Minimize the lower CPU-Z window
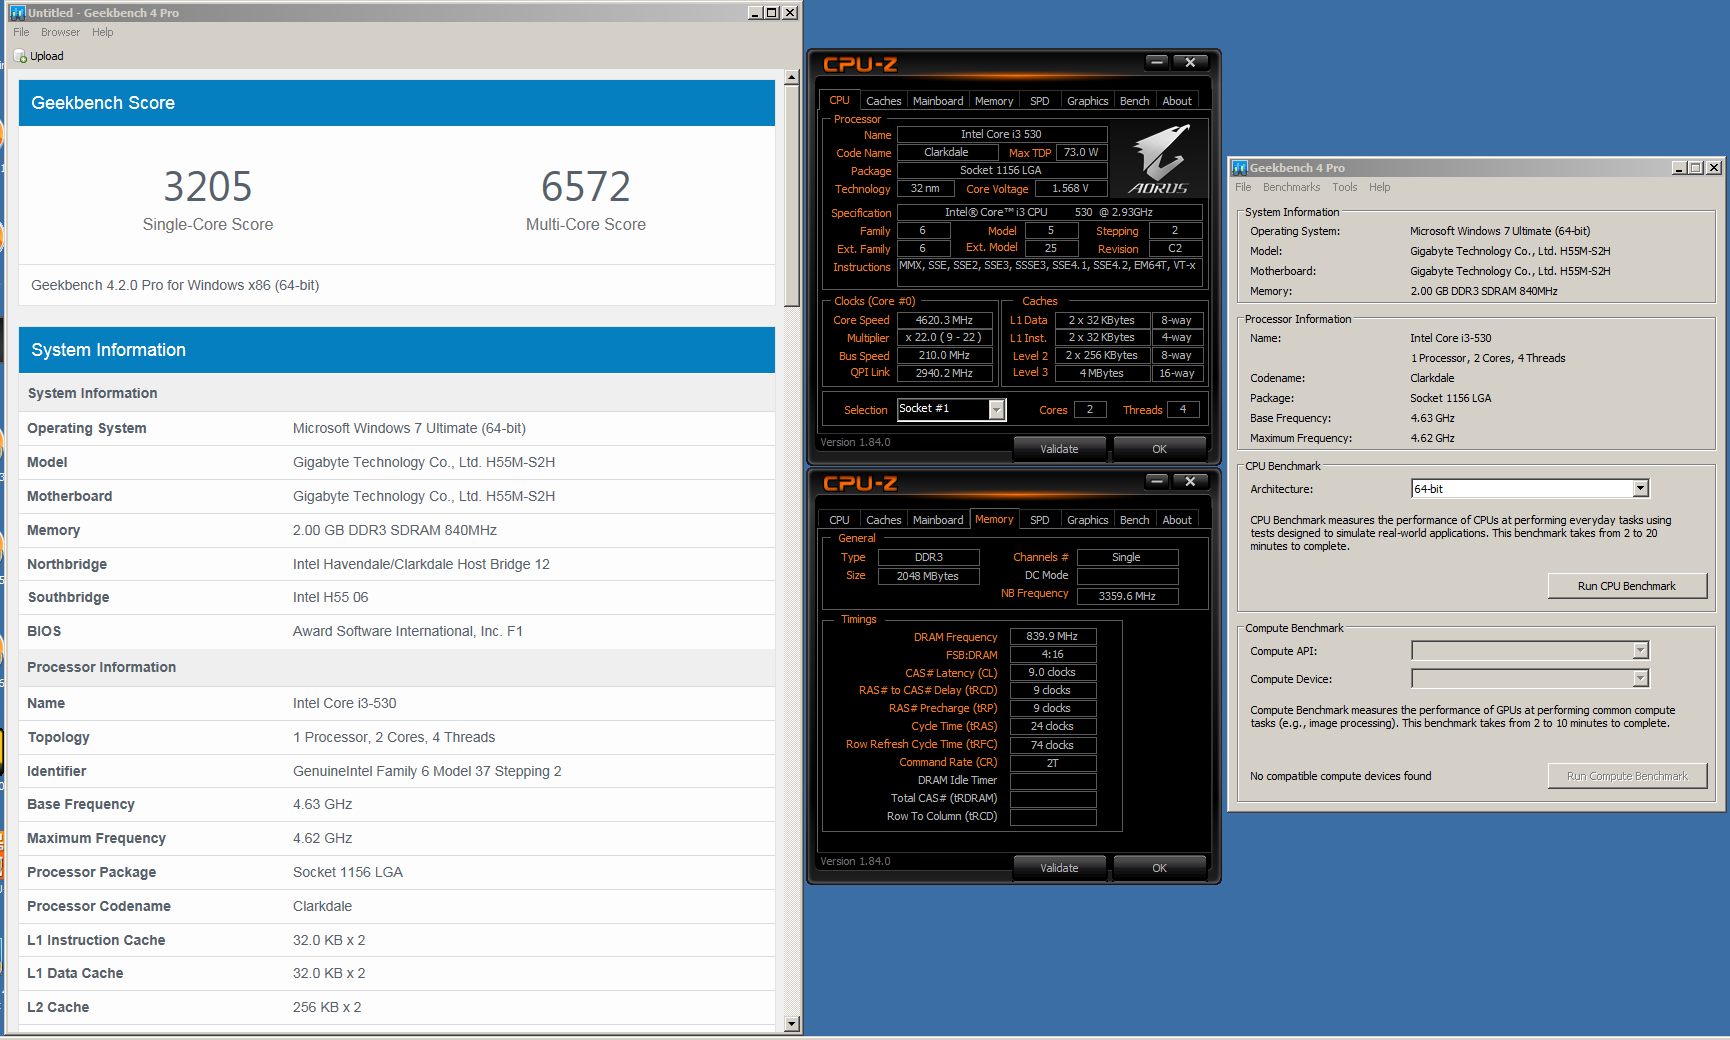The image size is (1730, 1040). point(1157,481)
